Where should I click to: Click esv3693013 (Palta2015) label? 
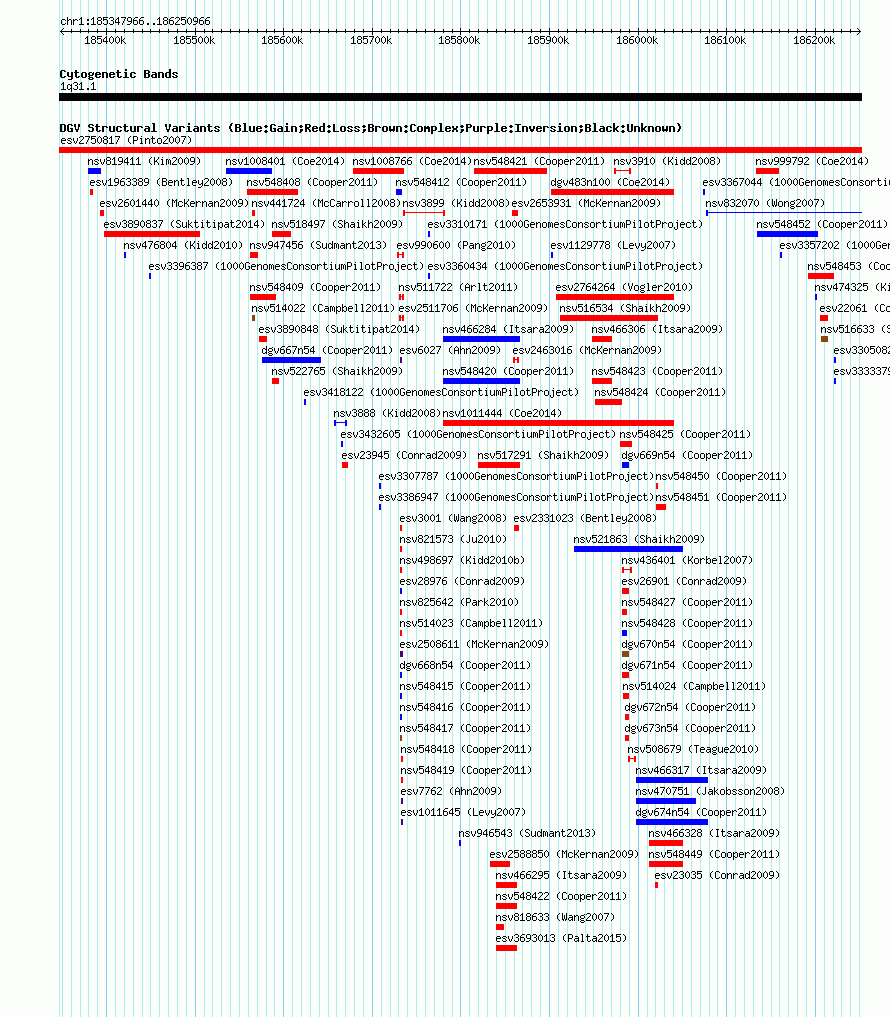click(562, 939)
